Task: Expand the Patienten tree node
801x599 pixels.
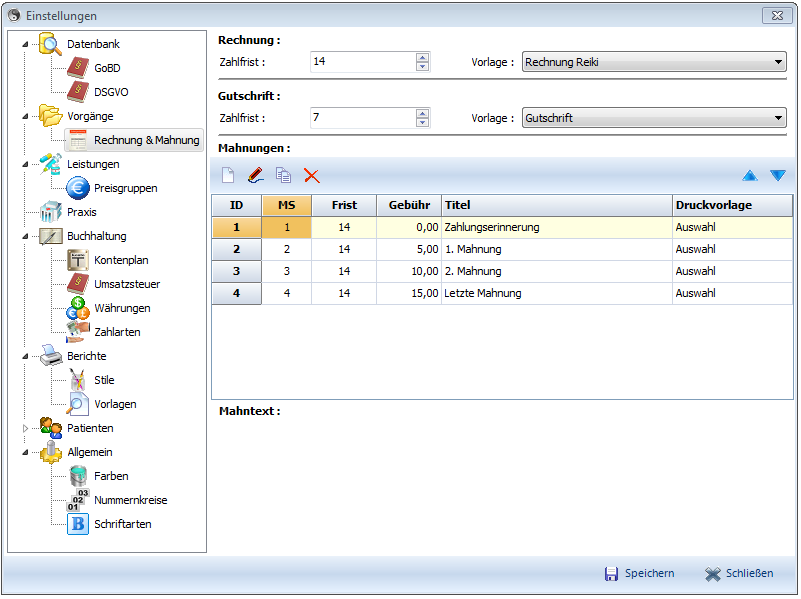Action: coord(26,428)
